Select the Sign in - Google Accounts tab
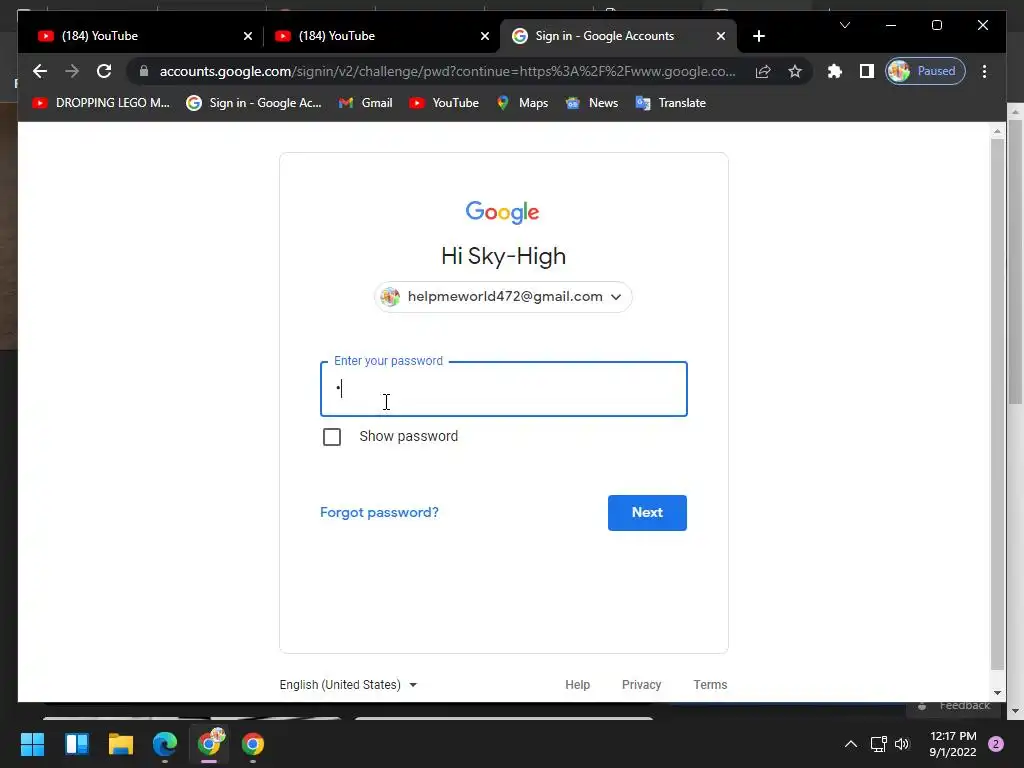Image resolution: width=1024 pixels, height=768 pixels. click(618, 36)
